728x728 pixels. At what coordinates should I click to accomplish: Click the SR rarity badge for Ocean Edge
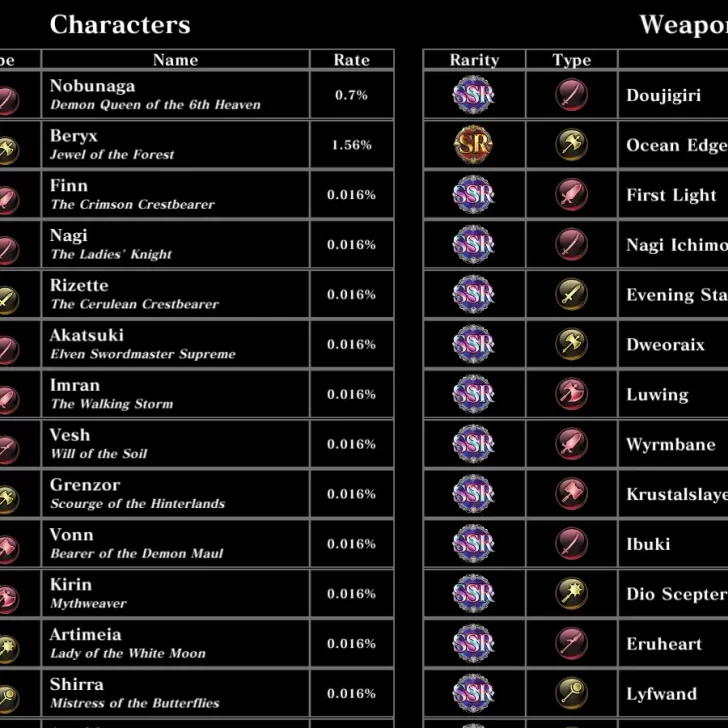(474, 146)
